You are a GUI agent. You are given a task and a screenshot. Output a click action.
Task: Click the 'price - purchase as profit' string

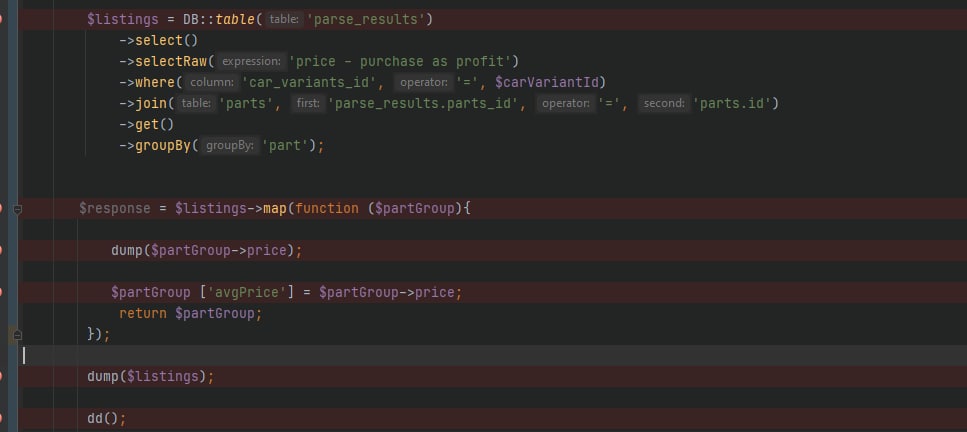[x=400, y=62]
